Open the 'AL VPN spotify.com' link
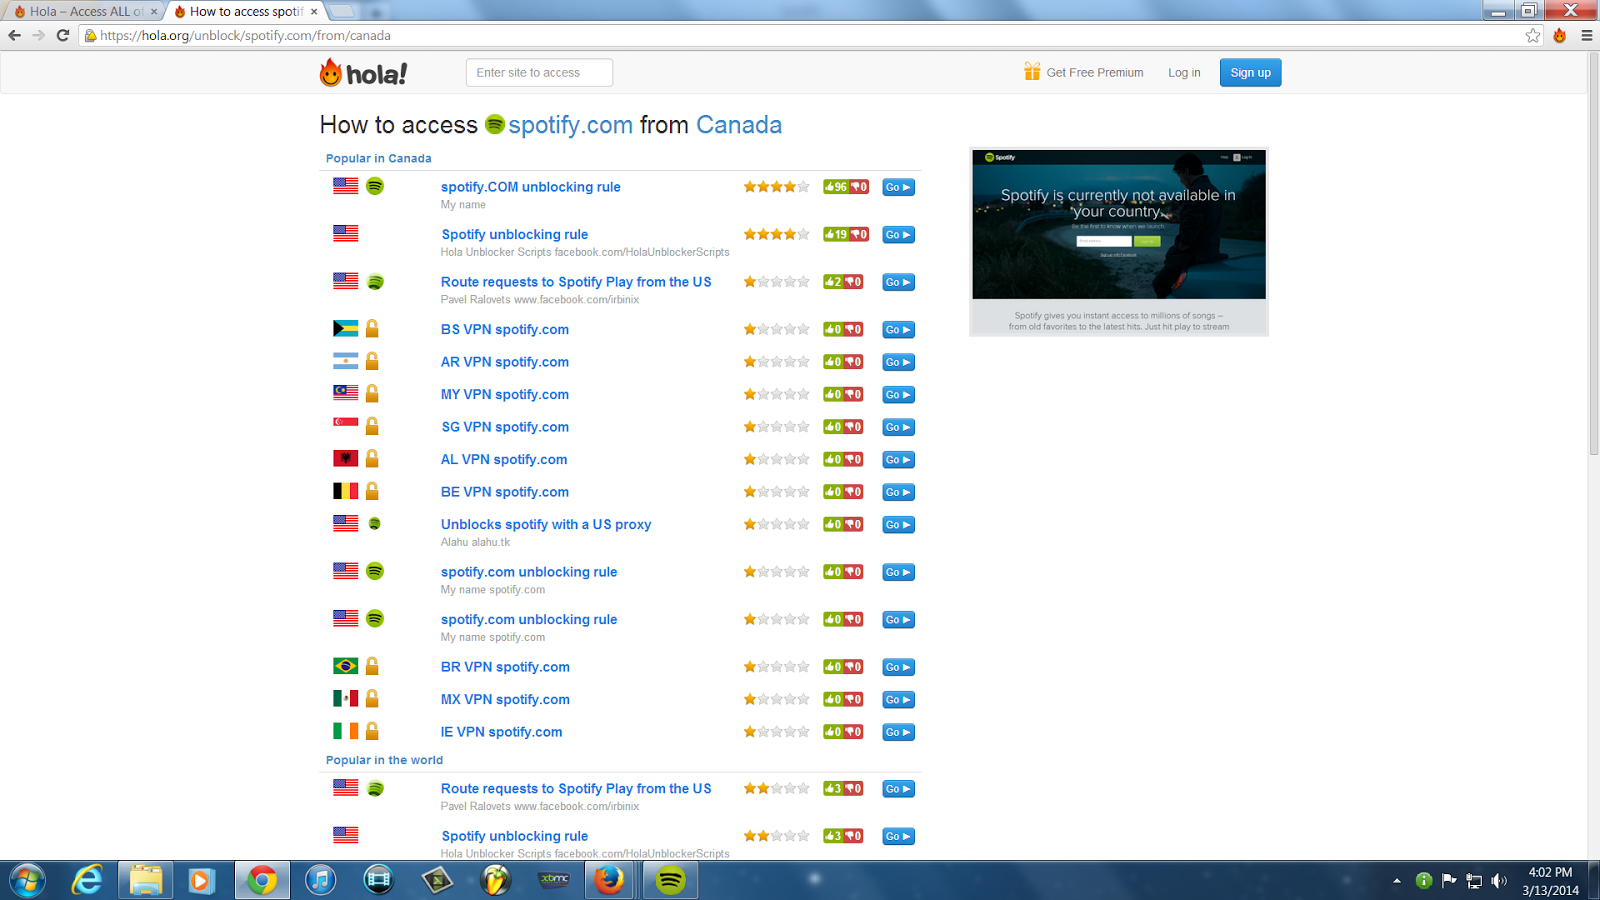Image resolution: width=1600 pixels, height=900 pixels. pyautogui.click(x=504, y=460)
